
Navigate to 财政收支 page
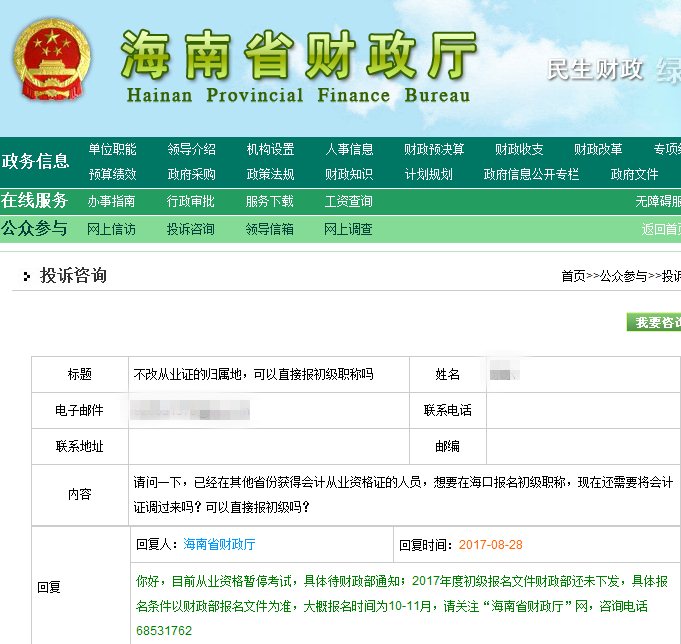coord(519,150)
